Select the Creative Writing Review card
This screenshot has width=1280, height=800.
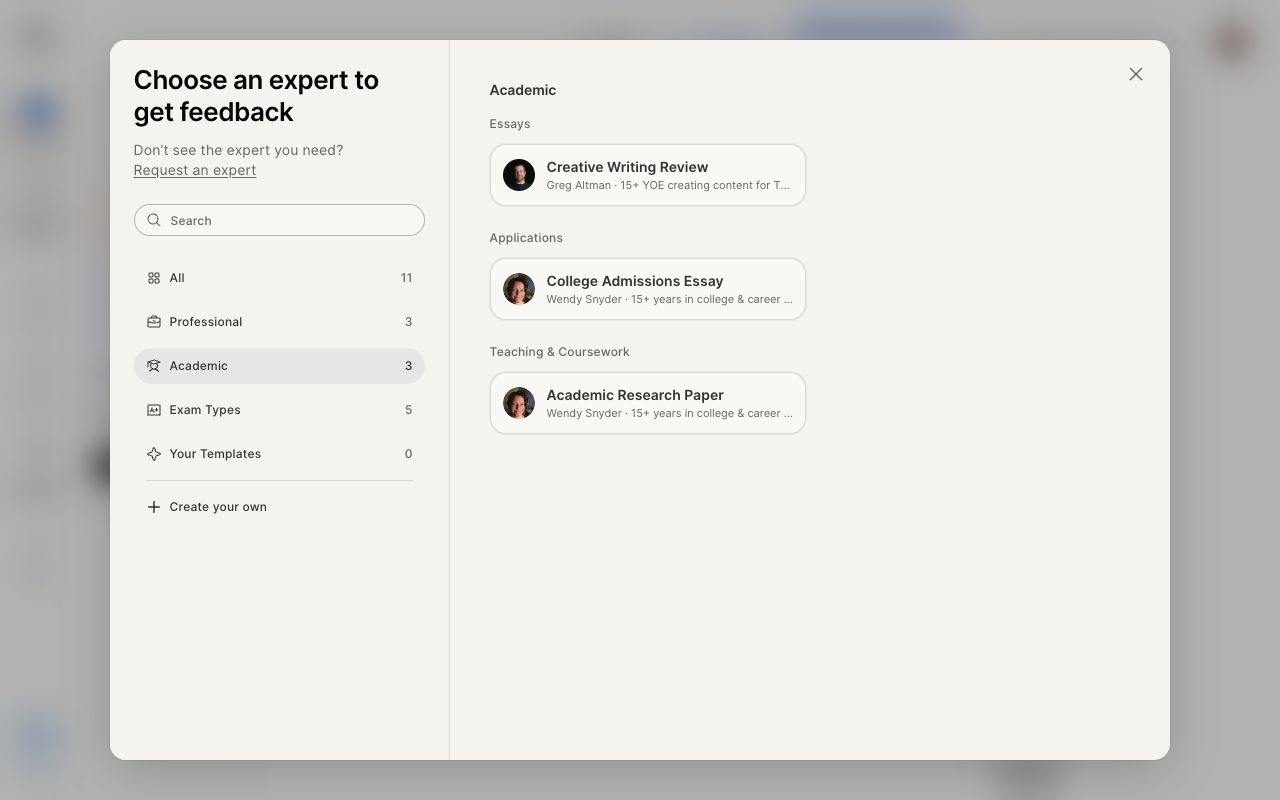pyautogui.click(x=648, y=175)
